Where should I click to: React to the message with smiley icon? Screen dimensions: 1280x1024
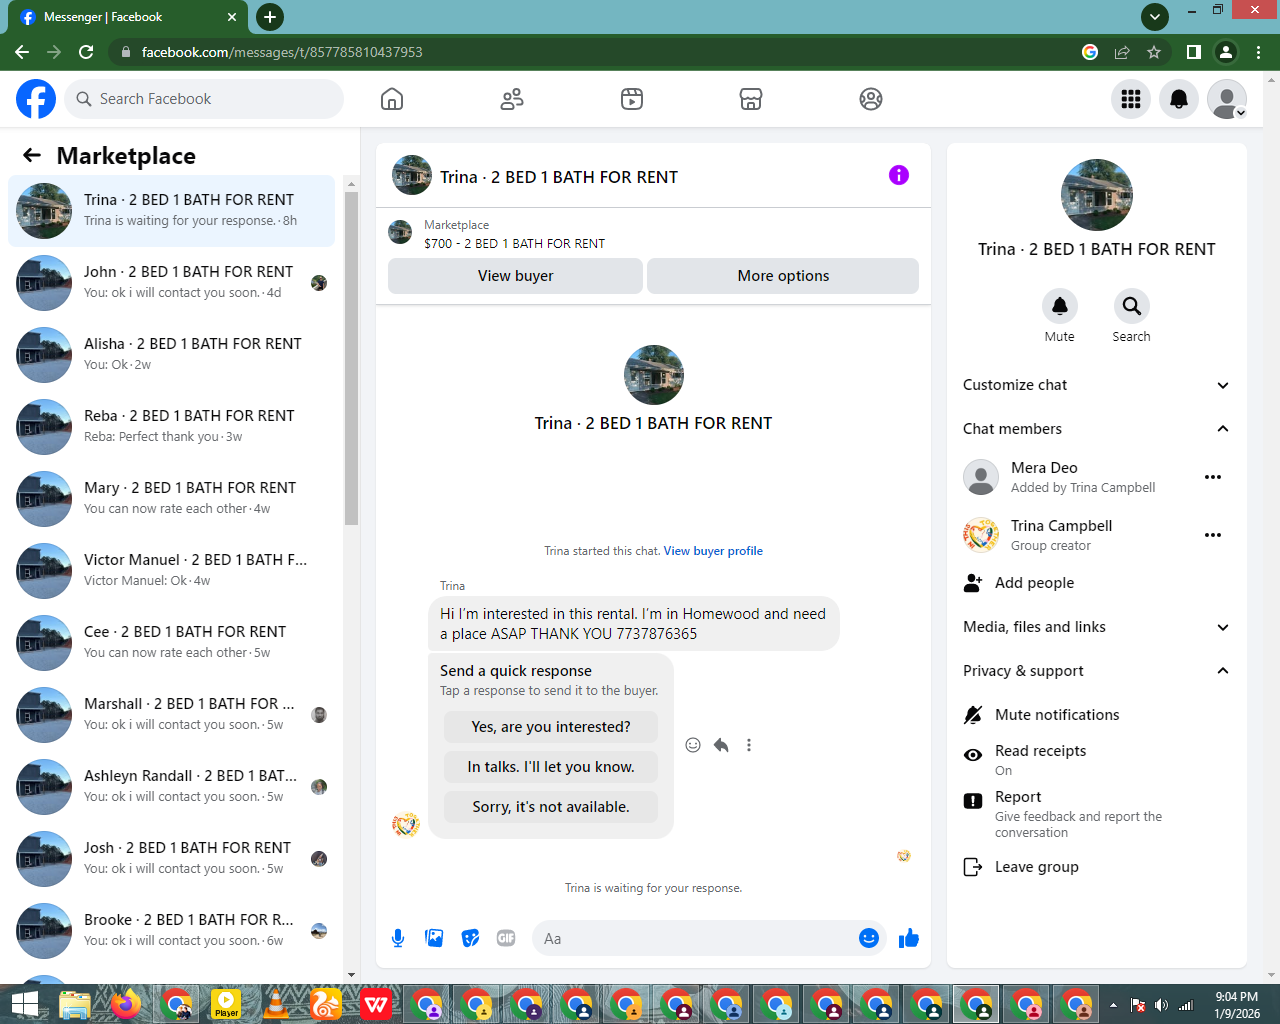(x=693, y=745)
